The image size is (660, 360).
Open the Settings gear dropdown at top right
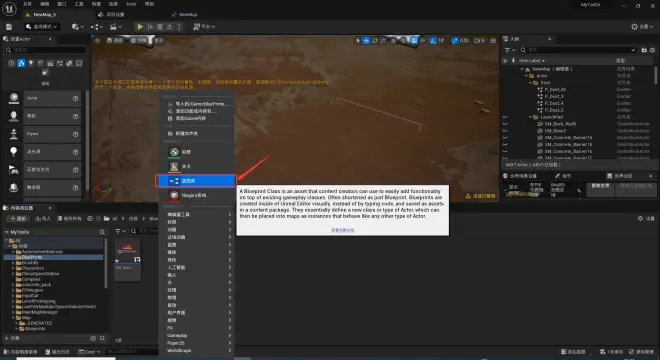[x=641, y=27]
